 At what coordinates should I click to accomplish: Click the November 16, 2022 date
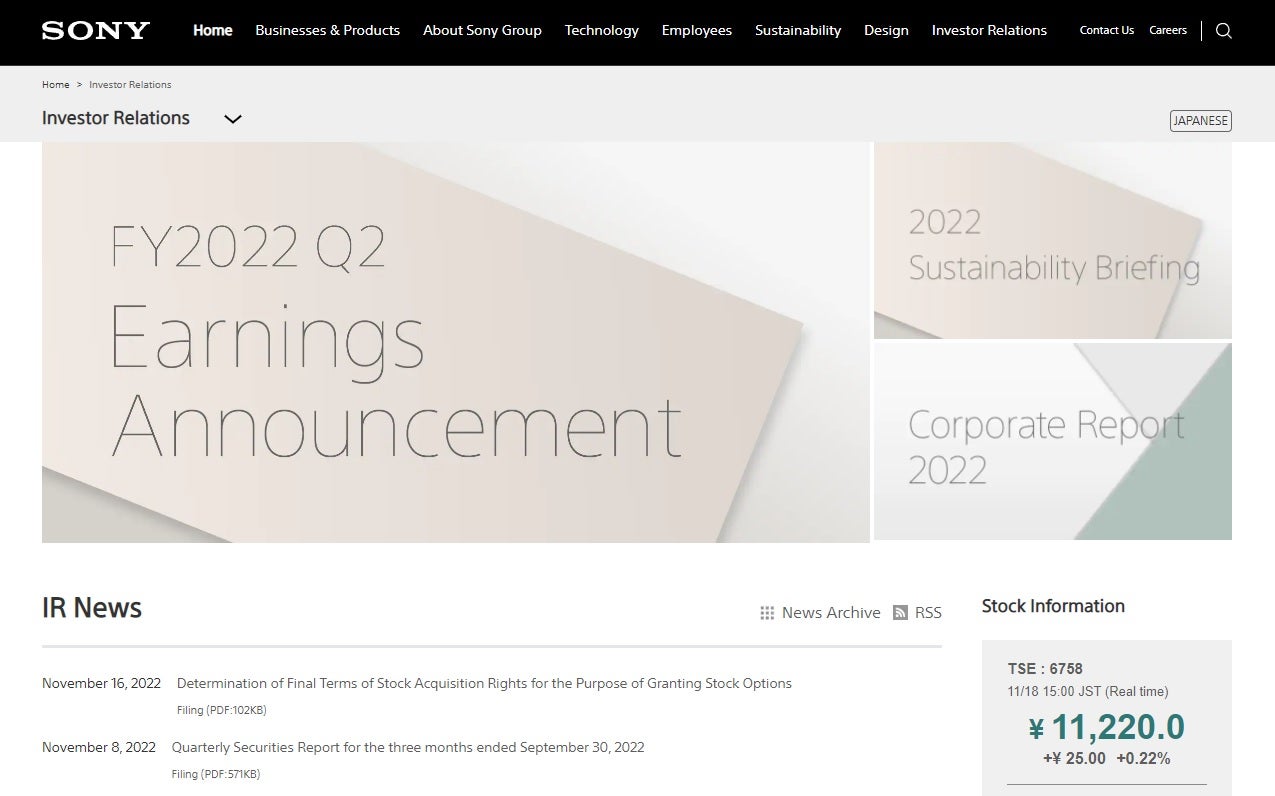(x=101, y=683)
